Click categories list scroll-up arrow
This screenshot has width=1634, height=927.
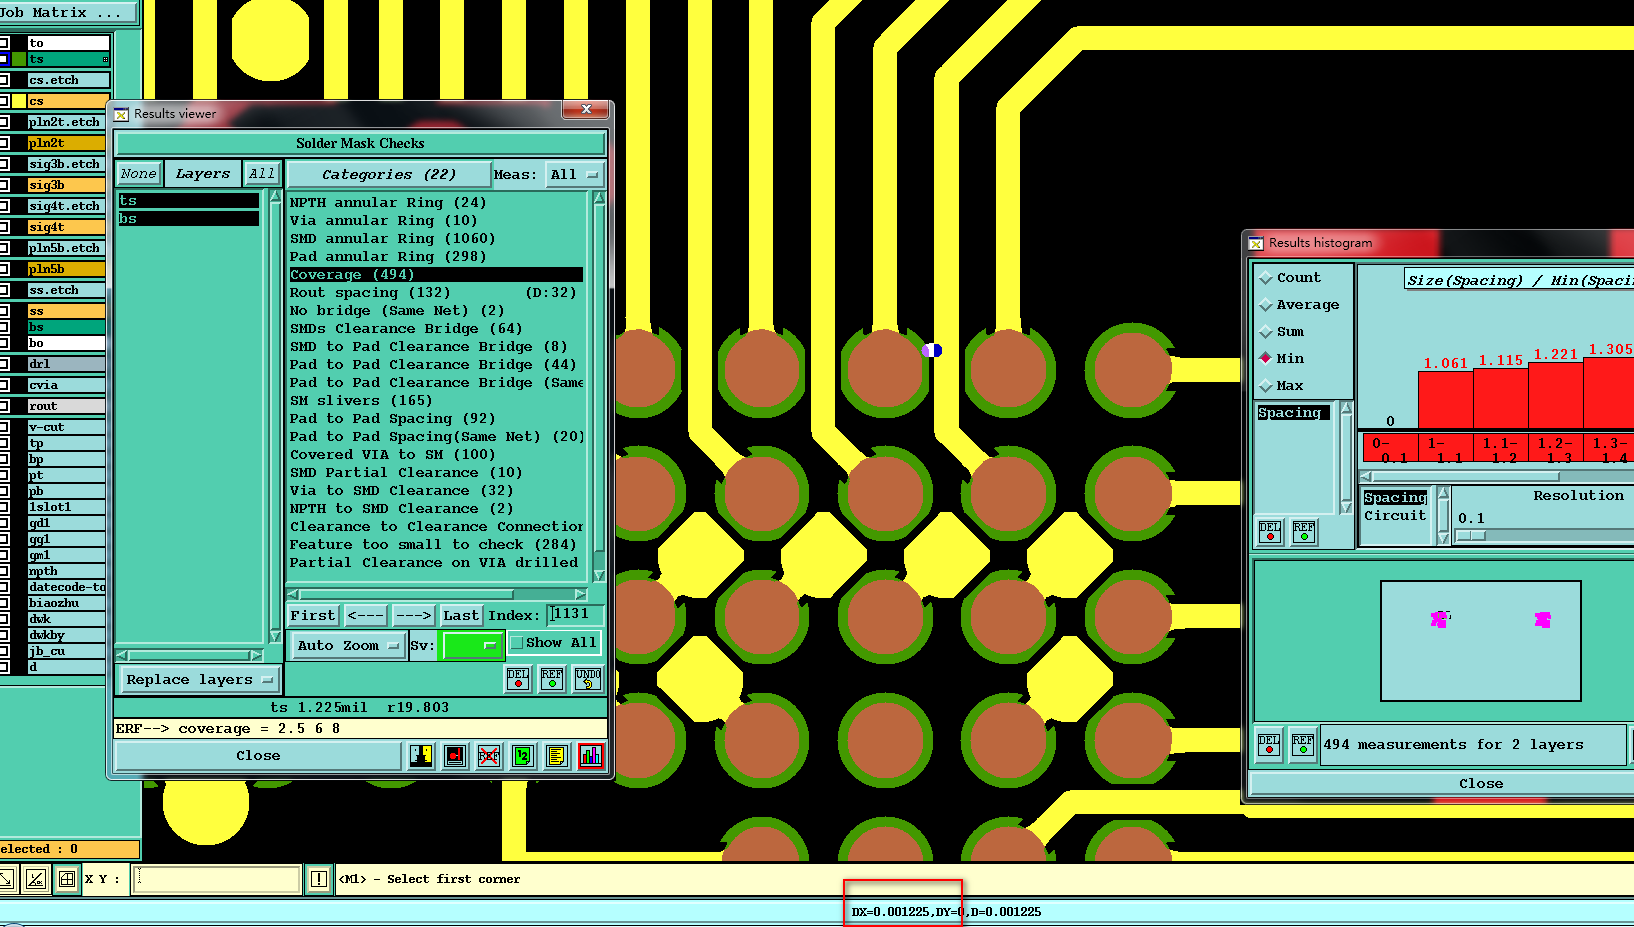point(599,198)
